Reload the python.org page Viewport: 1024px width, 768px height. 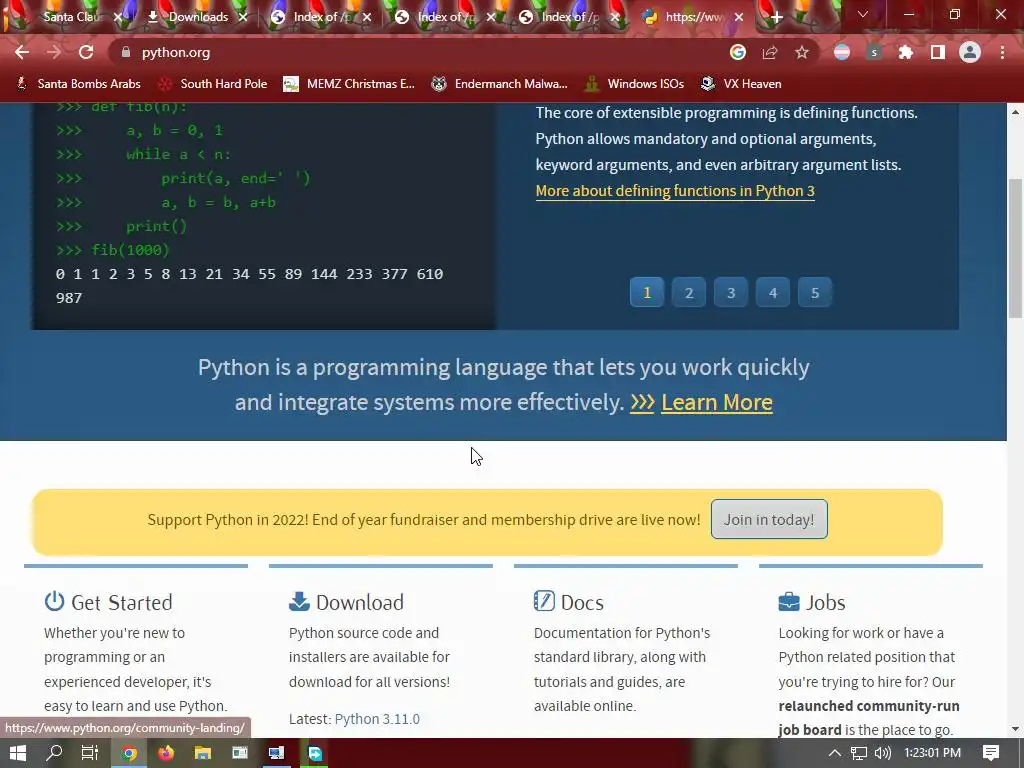pos(86,52)
